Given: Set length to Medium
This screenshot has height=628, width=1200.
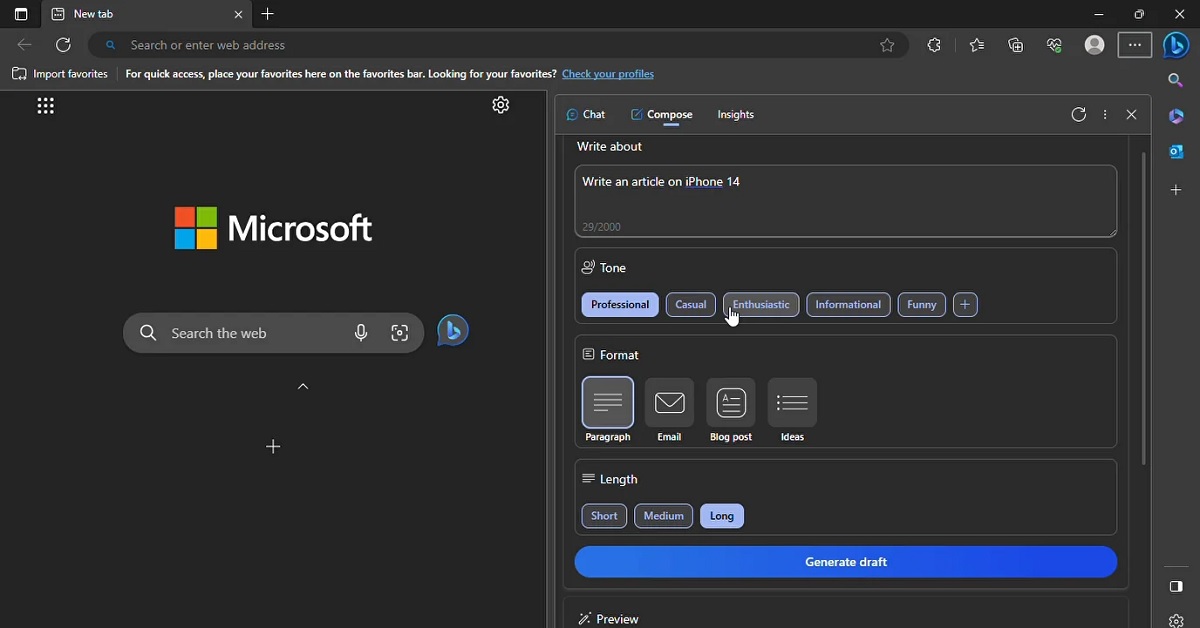Looking at the screenshot, I should tap(664, 516).
